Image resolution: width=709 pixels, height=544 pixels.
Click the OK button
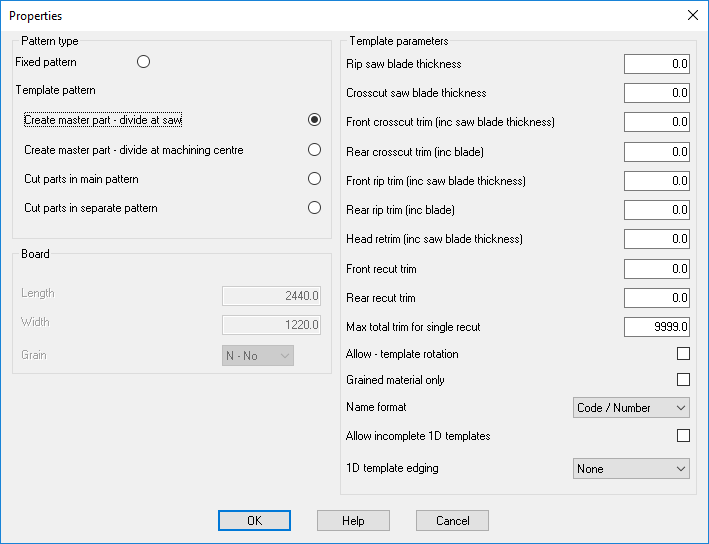tap(254, 520)
